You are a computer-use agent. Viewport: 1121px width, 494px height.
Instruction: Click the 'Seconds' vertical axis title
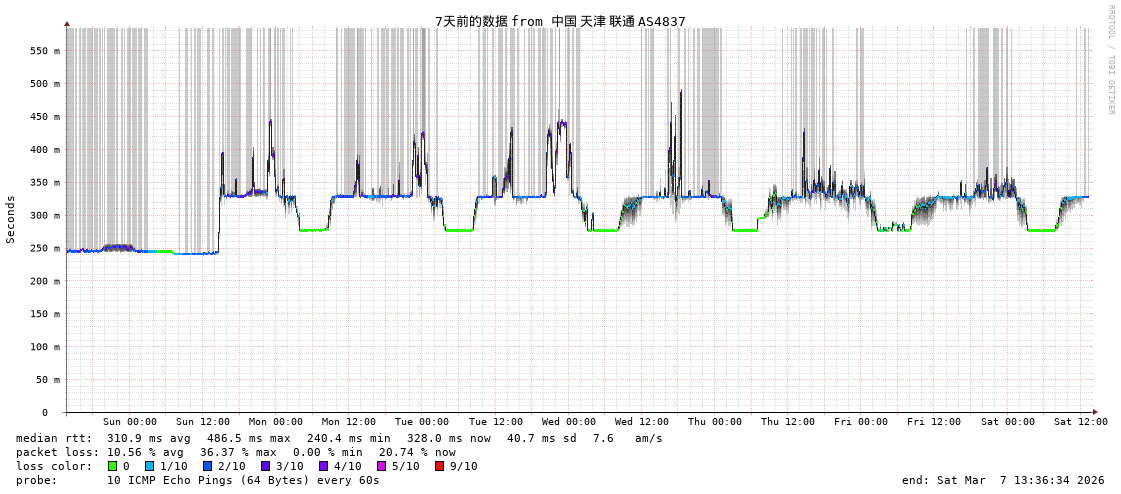11,219
